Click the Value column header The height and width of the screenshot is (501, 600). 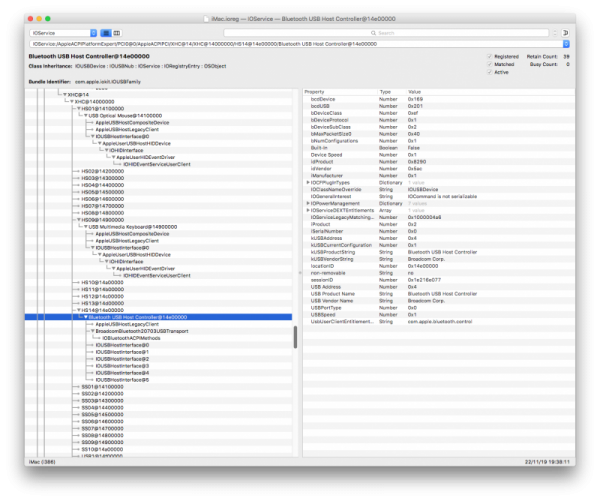pyautogui.click(x=490, y=92)
